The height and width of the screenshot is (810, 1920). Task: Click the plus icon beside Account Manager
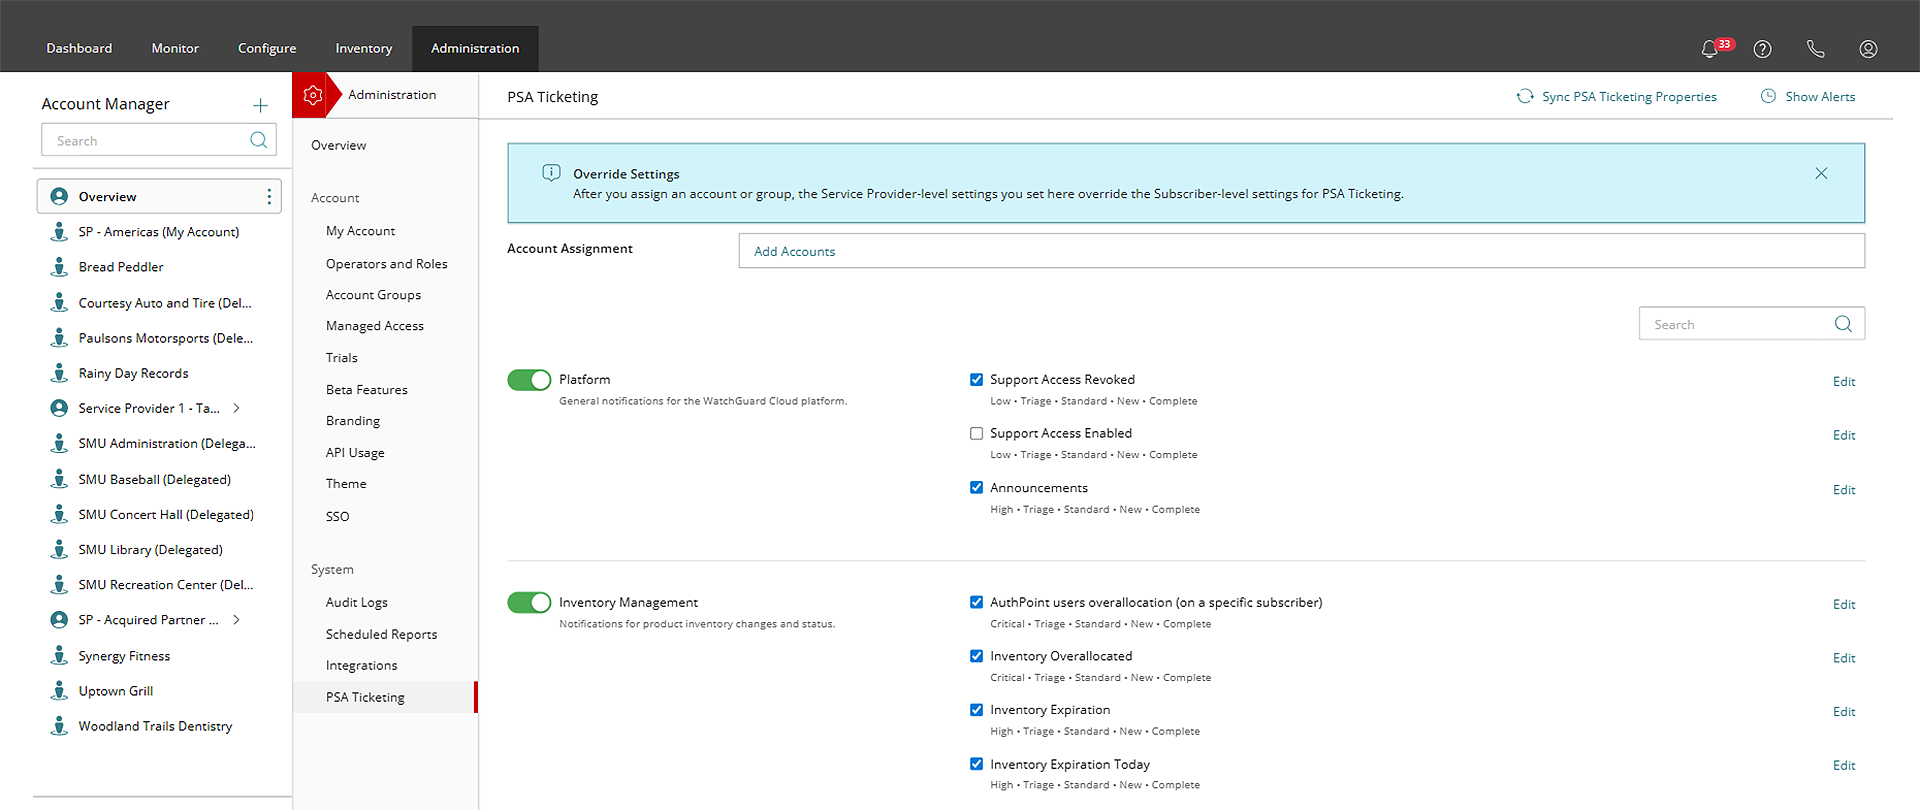(260, 105)
